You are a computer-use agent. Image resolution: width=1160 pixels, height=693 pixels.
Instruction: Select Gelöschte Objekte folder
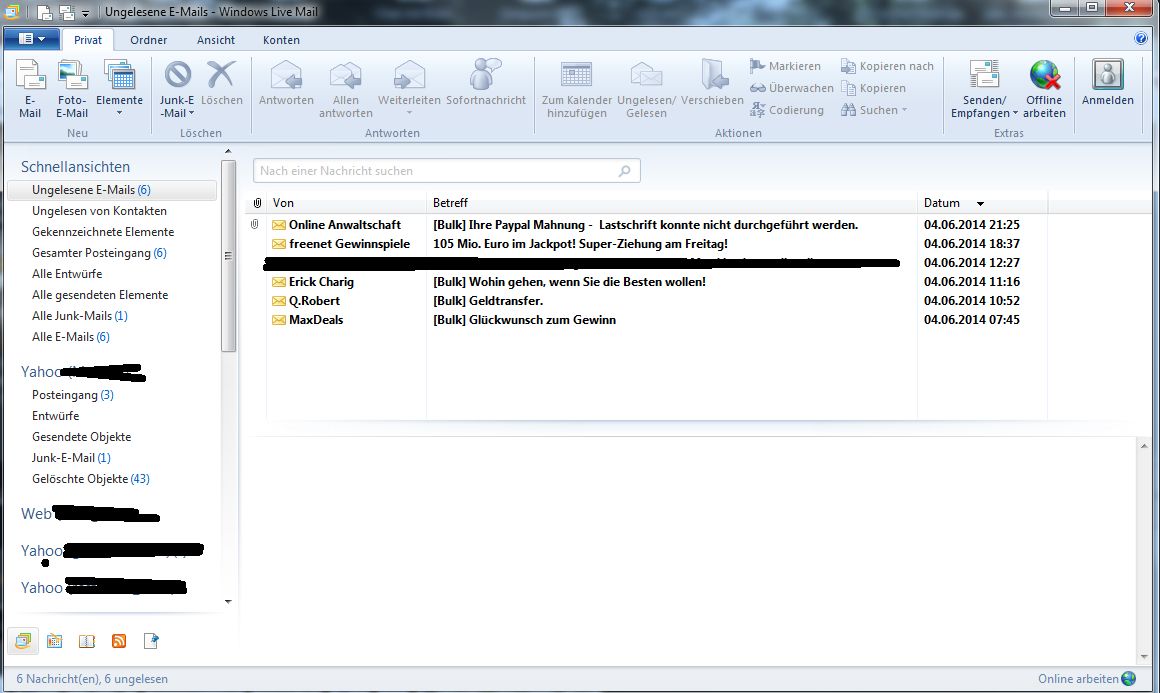pyautogui.click(x=90, y=479)
